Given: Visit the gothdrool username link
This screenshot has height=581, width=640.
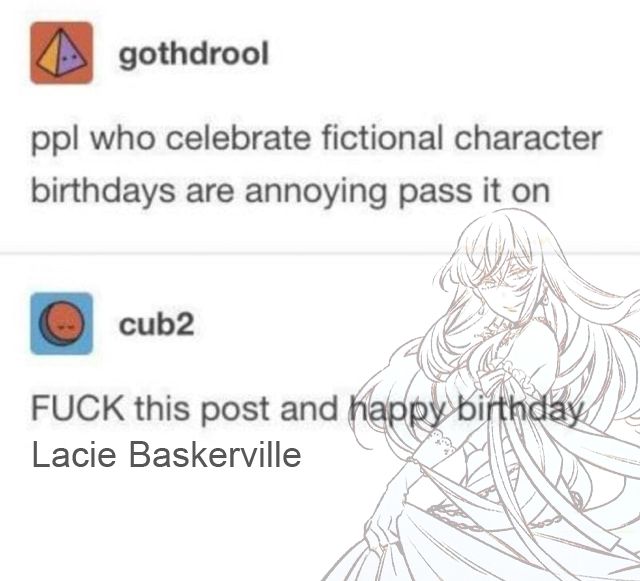Looking at the screenshot, I should click(x=193, y=54).
